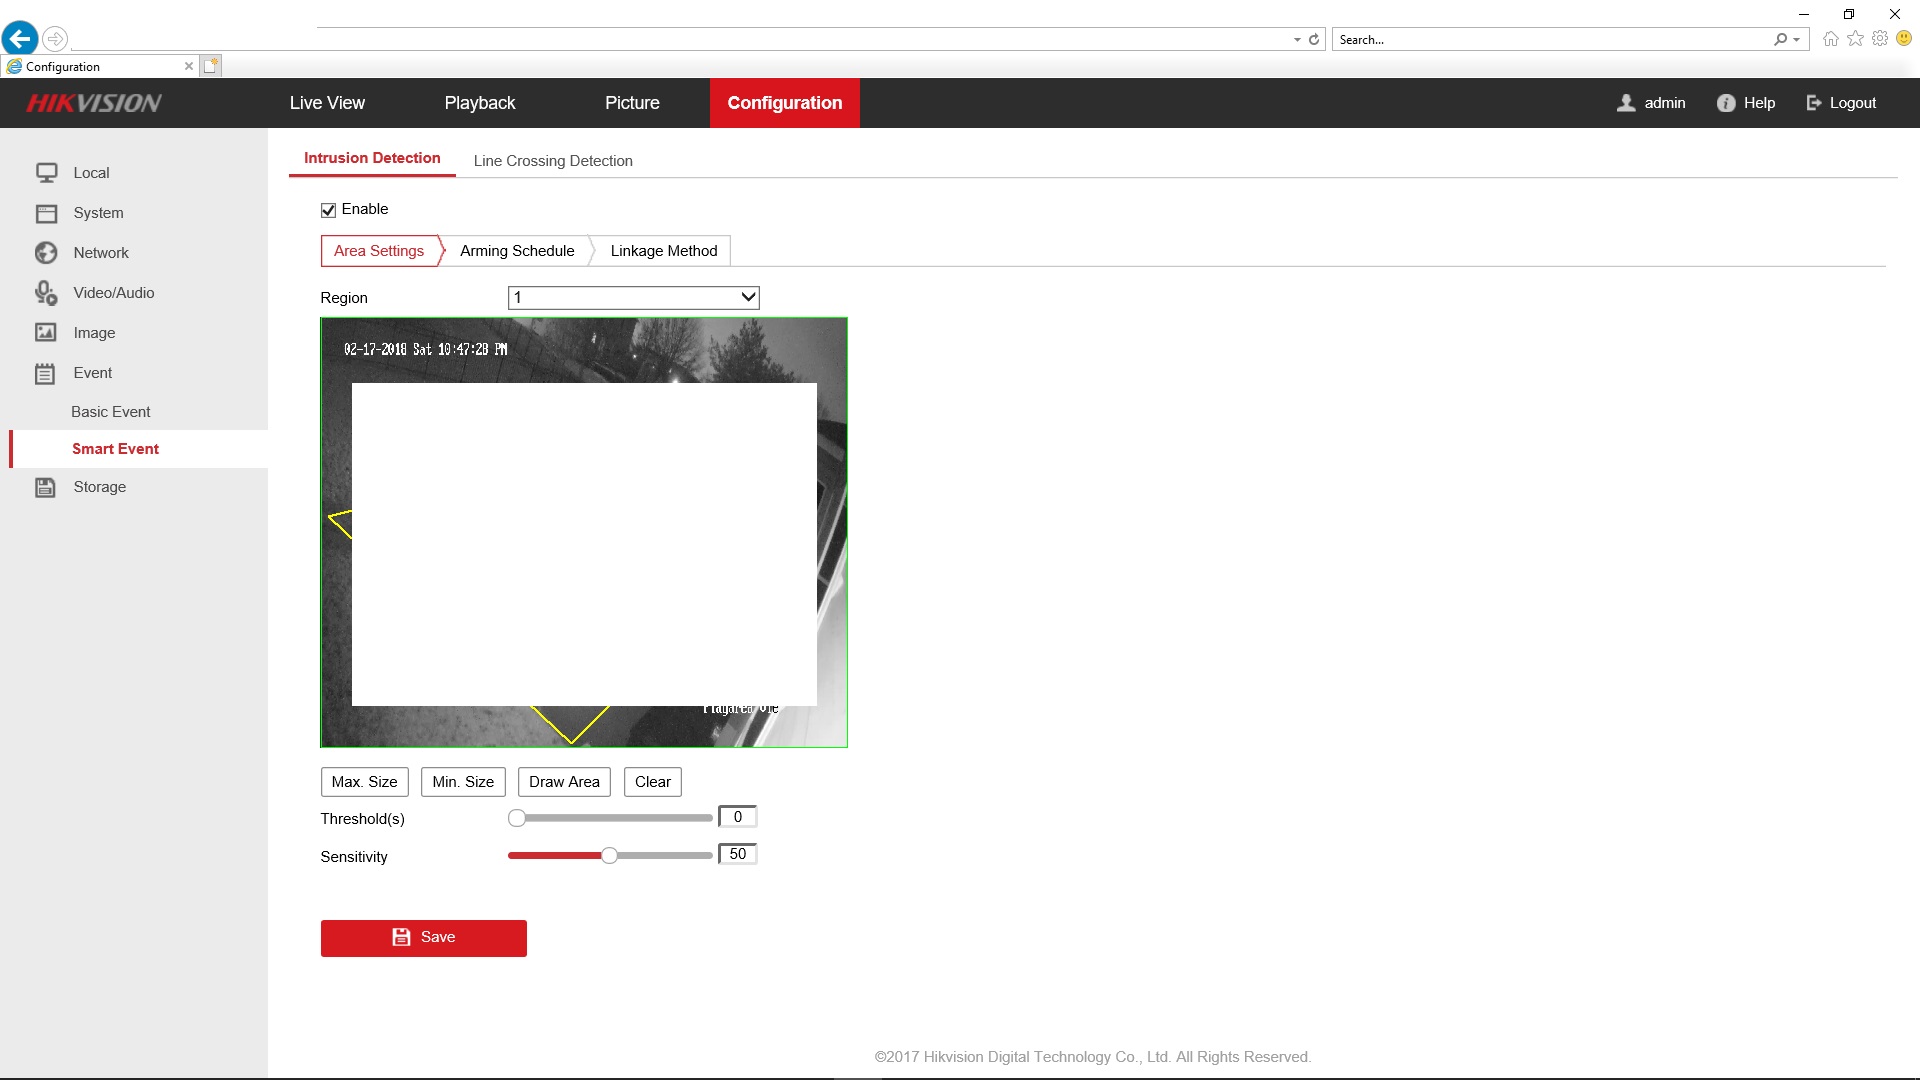Click the Threshold value input field
The height and width of the screenshot is (1080, 1920).
click(x=737, y=817)
